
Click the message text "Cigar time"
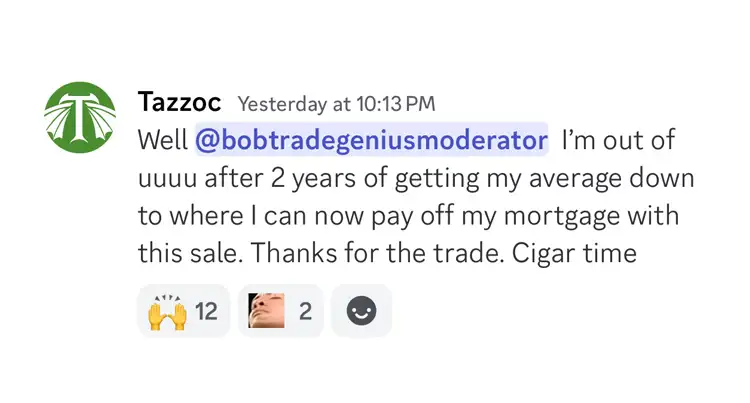(x=574, y=254)
